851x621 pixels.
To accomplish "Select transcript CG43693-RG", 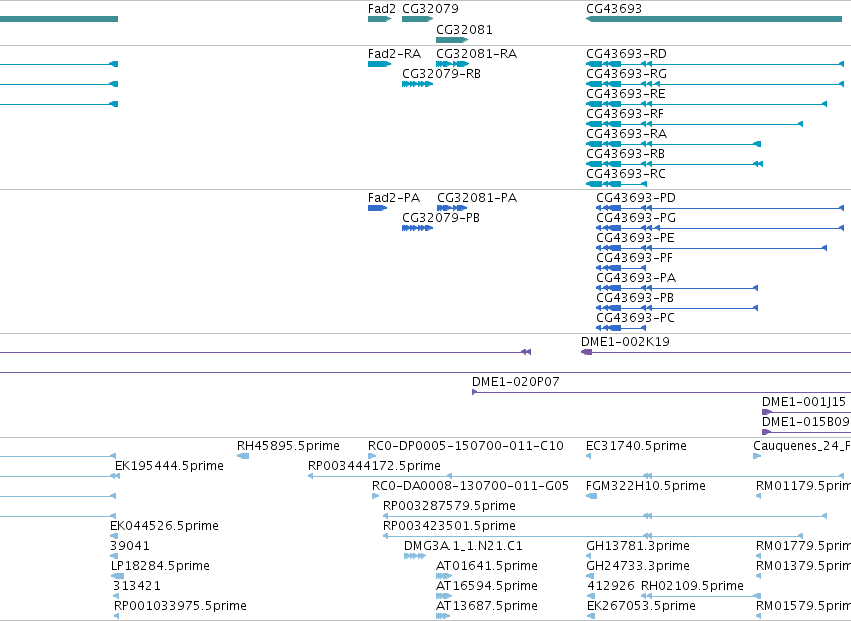I will click(x=626, y=74).
